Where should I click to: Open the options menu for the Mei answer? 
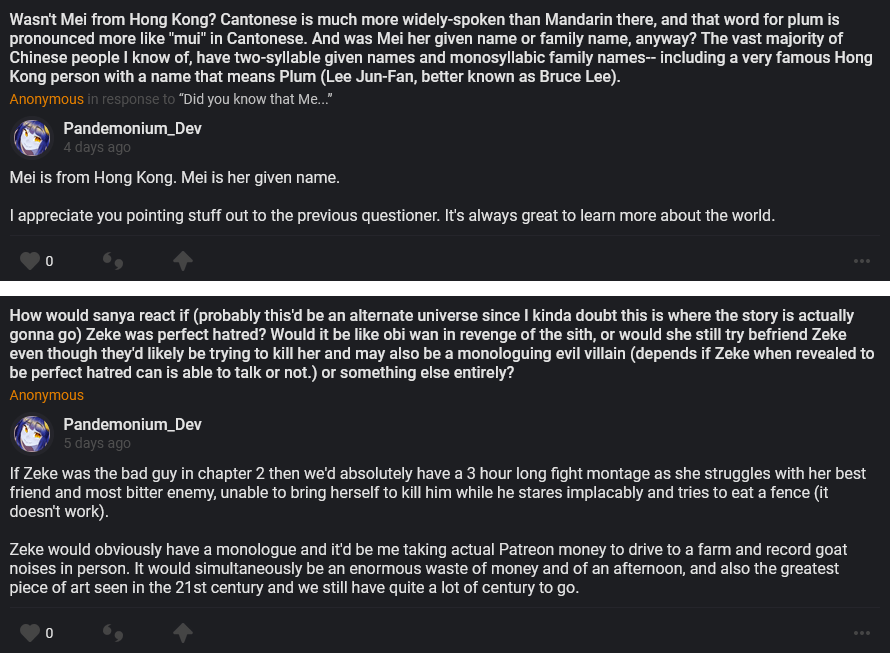[862, 261]
